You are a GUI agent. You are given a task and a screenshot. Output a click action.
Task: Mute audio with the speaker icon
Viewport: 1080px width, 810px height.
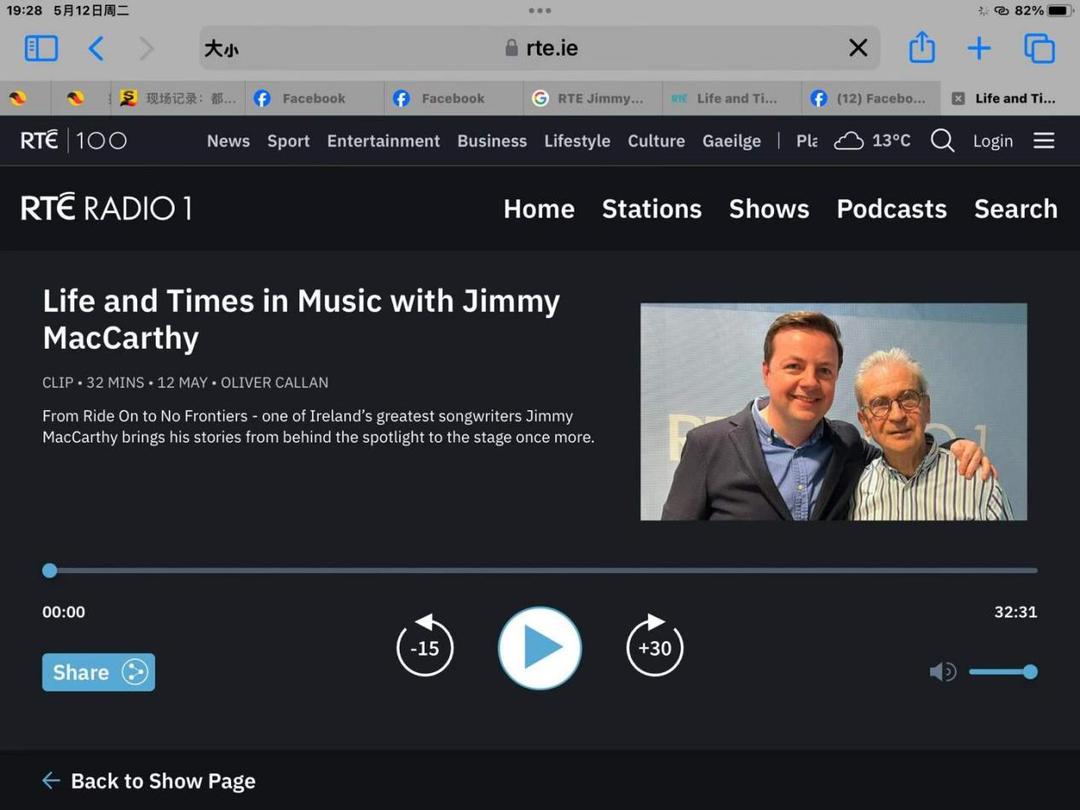(942, 672)
